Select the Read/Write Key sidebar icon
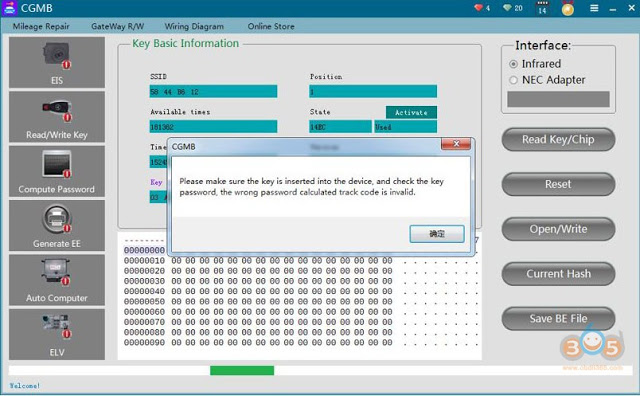The height and width of the screenshot is (396, 640). coord(57,116)
